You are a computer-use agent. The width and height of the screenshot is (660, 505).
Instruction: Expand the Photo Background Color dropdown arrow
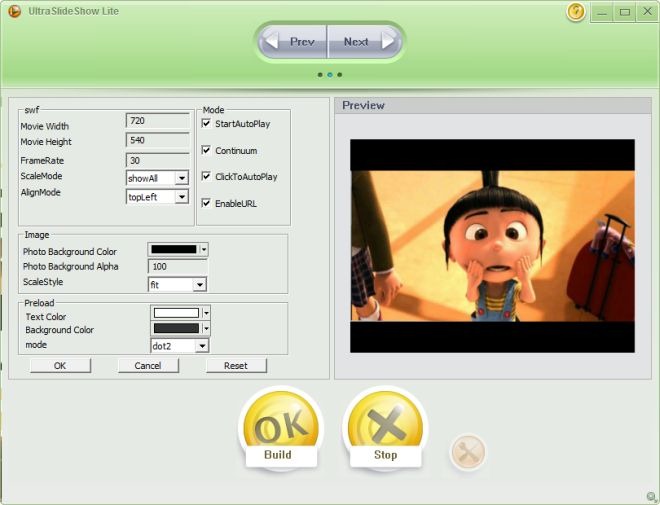click(x=204, y=250)
